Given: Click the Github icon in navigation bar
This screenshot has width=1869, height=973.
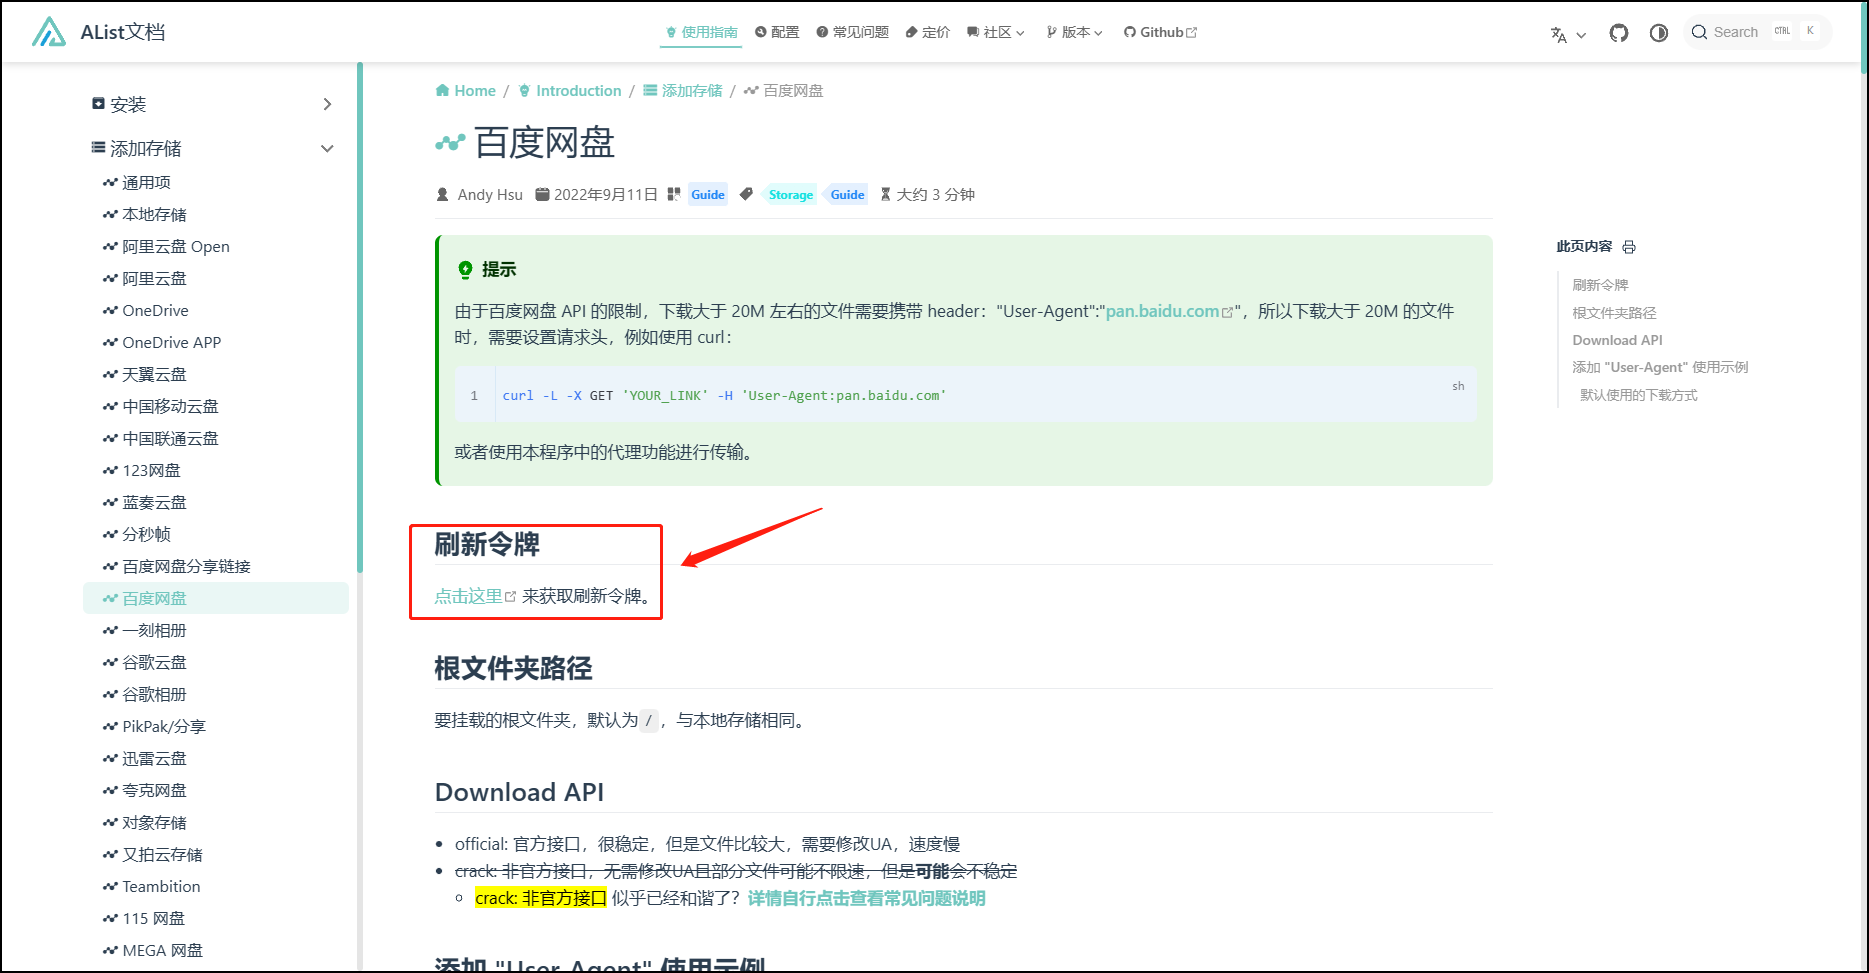Looking at the screenshot, I should click(1129, 32).
